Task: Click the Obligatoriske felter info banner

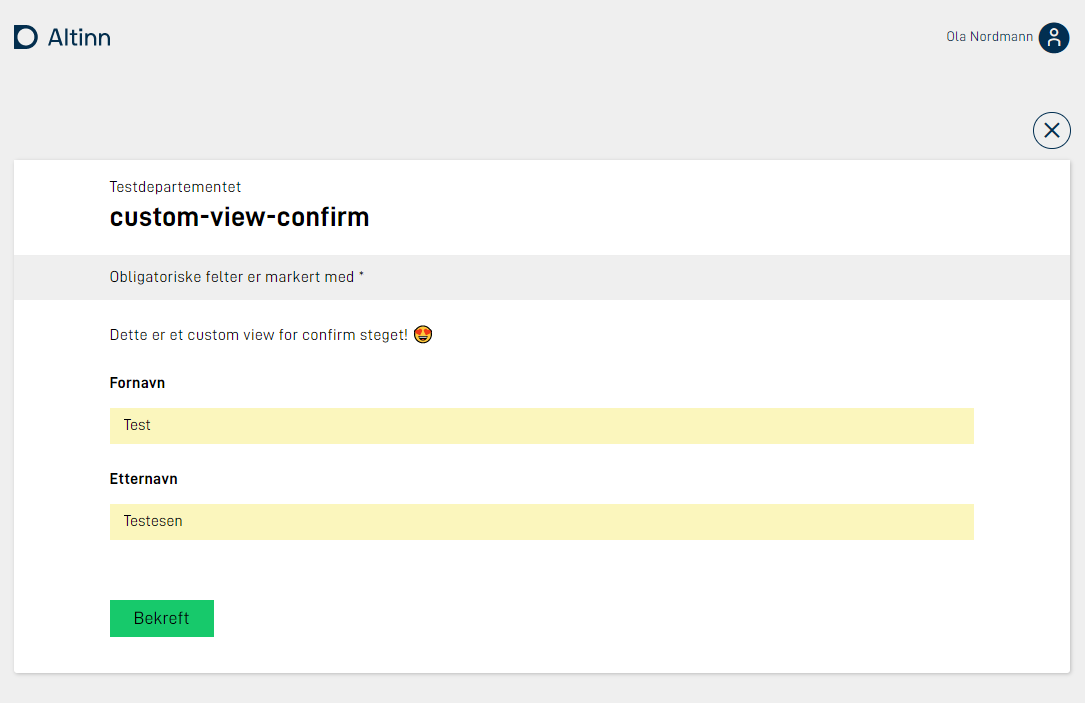Action: (542, 277)
